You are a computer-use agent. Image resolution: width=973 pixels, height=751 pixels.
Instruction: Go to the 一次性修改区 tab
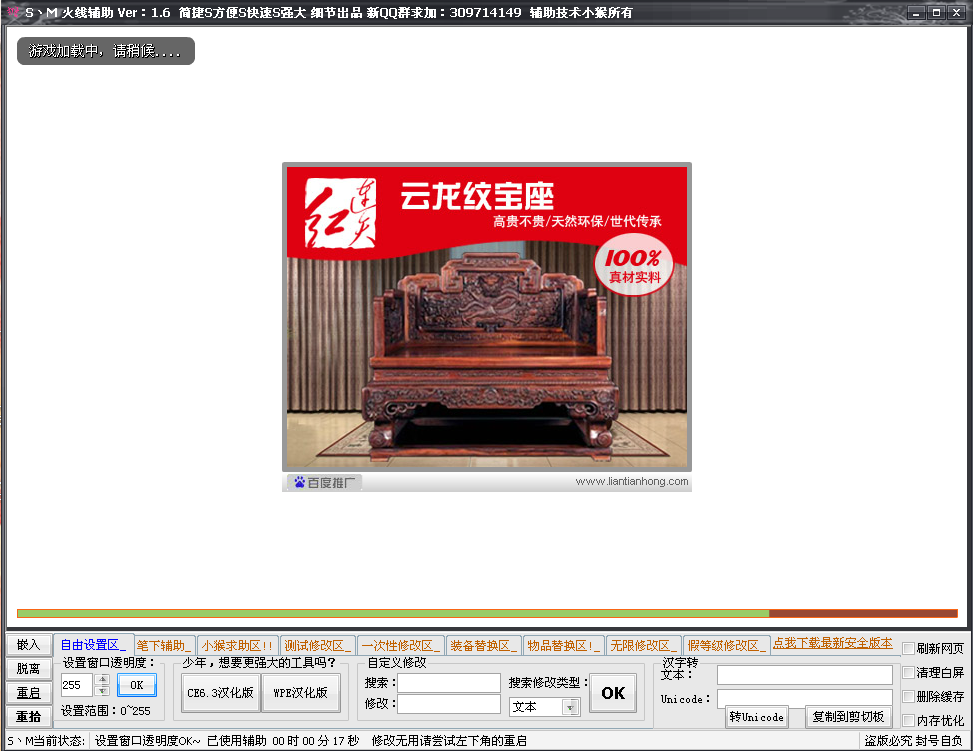(401, 645)
